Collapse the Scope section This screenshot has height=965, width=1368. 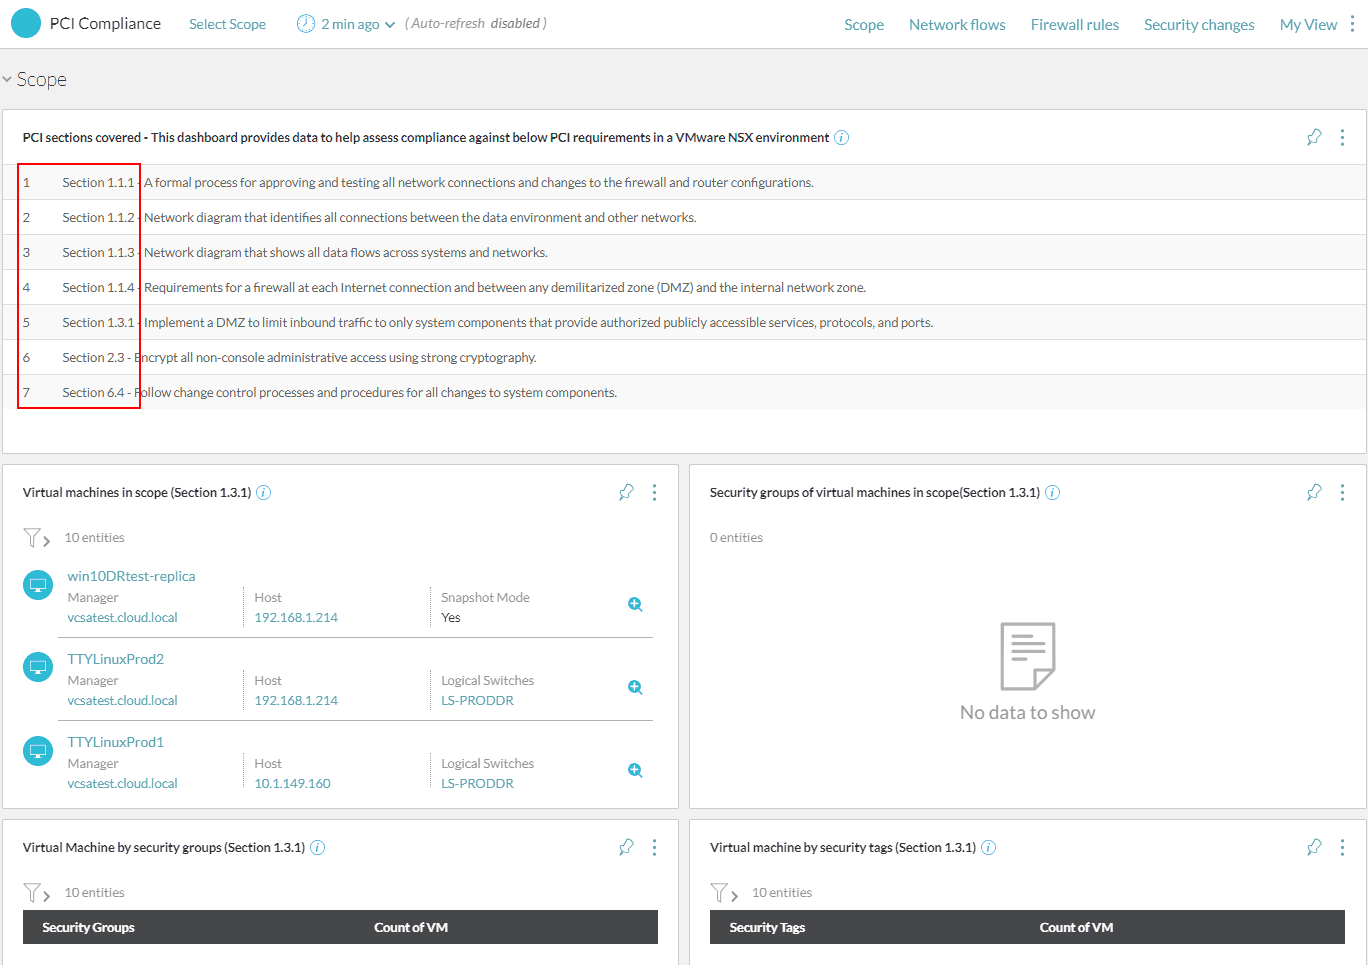(7, 79)
